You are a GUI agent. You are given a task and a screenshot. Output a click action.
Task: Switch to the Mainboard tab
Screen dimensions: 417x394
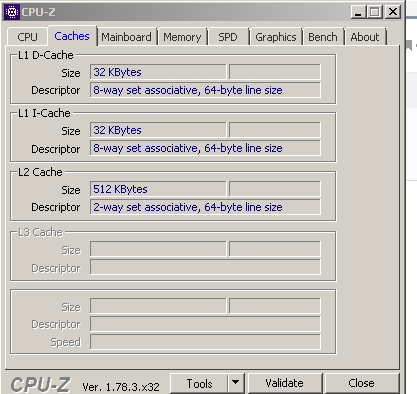[126, 37]
